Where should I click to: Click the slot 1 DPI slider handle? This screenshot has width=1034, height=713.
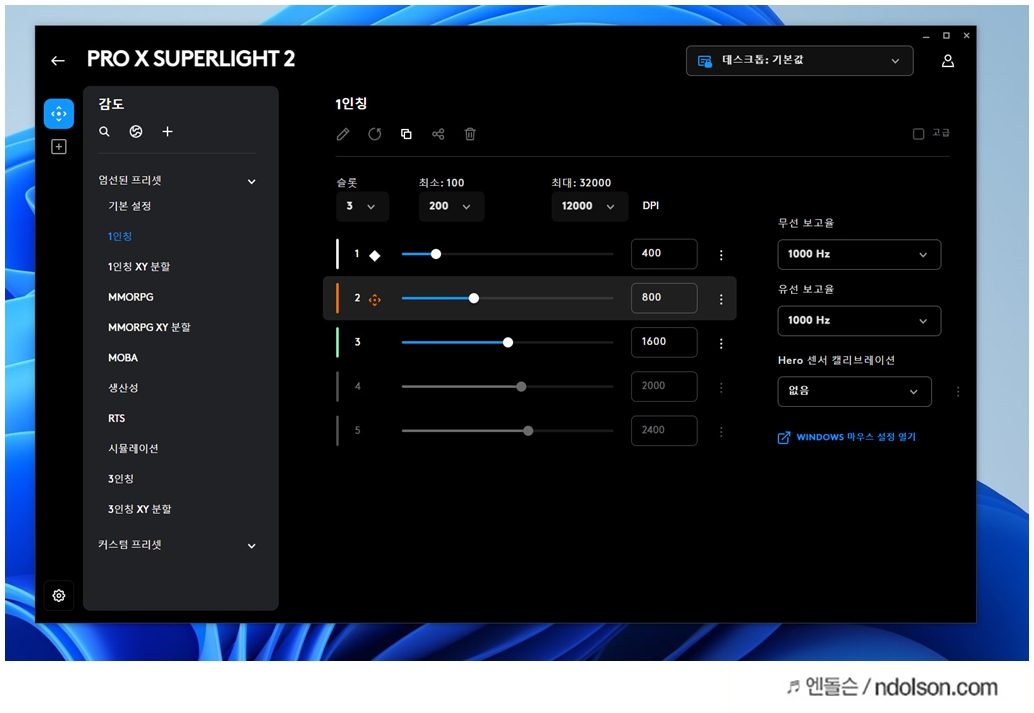(x=436, y=254)
